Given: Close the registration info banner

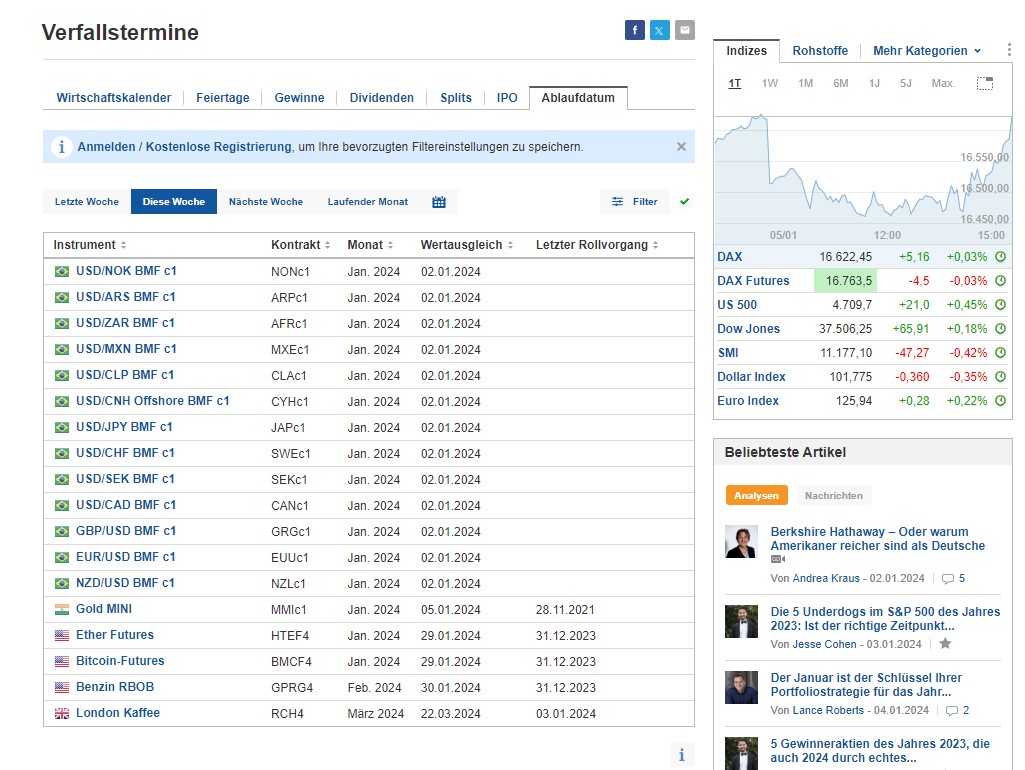Looking at the screenshot, I should pyautogui.click(x=681, y=146).
